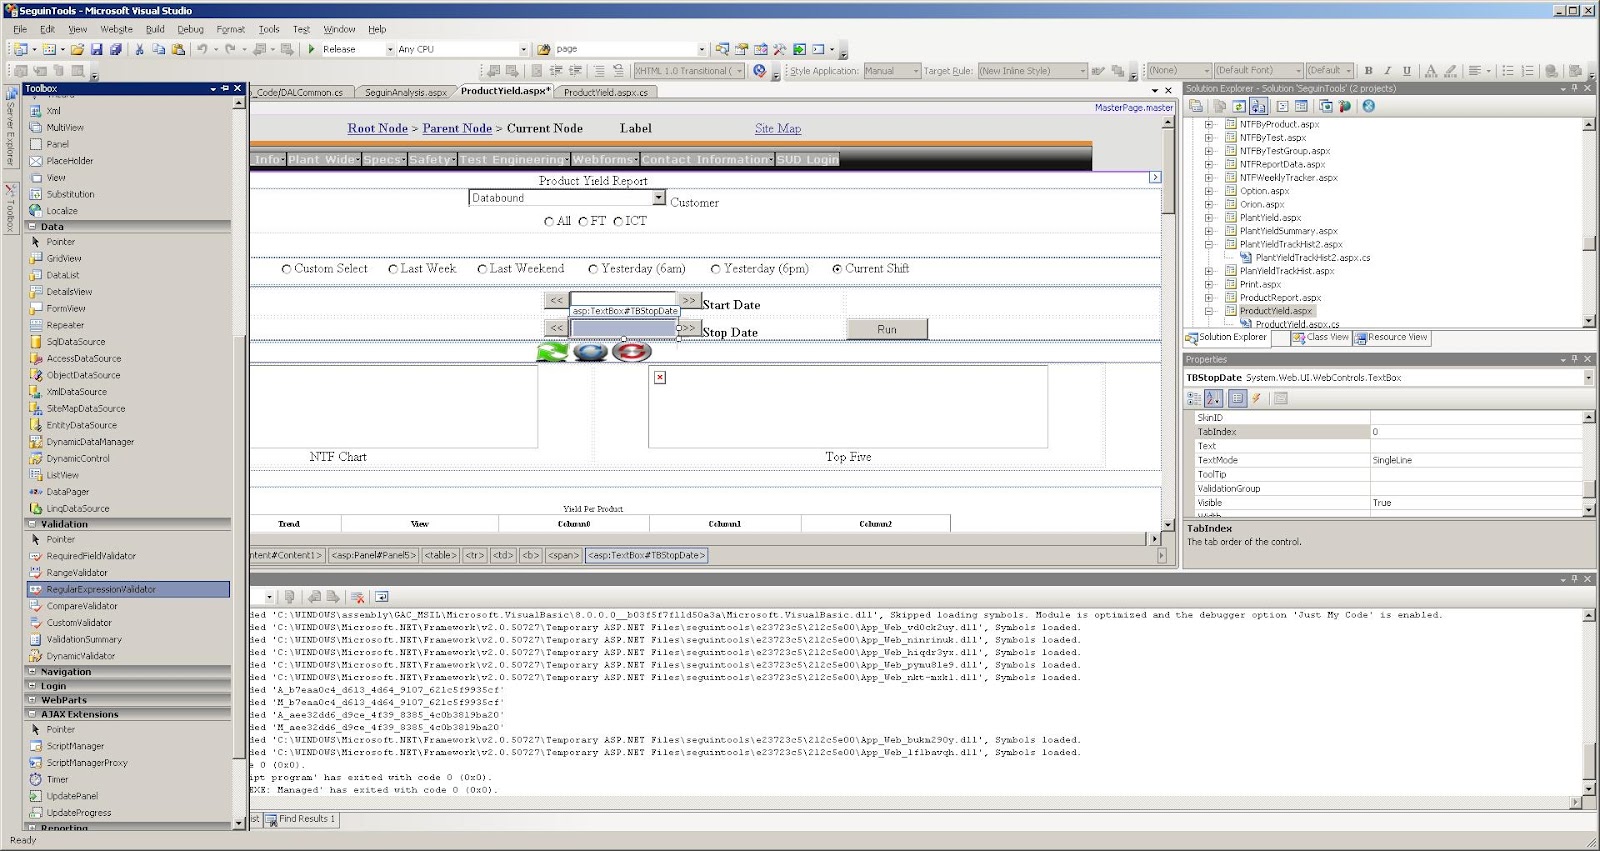Viewport: 1600px width, 851px height.
Task: Open the Databound customer dropdown
Action: (659, 198)
